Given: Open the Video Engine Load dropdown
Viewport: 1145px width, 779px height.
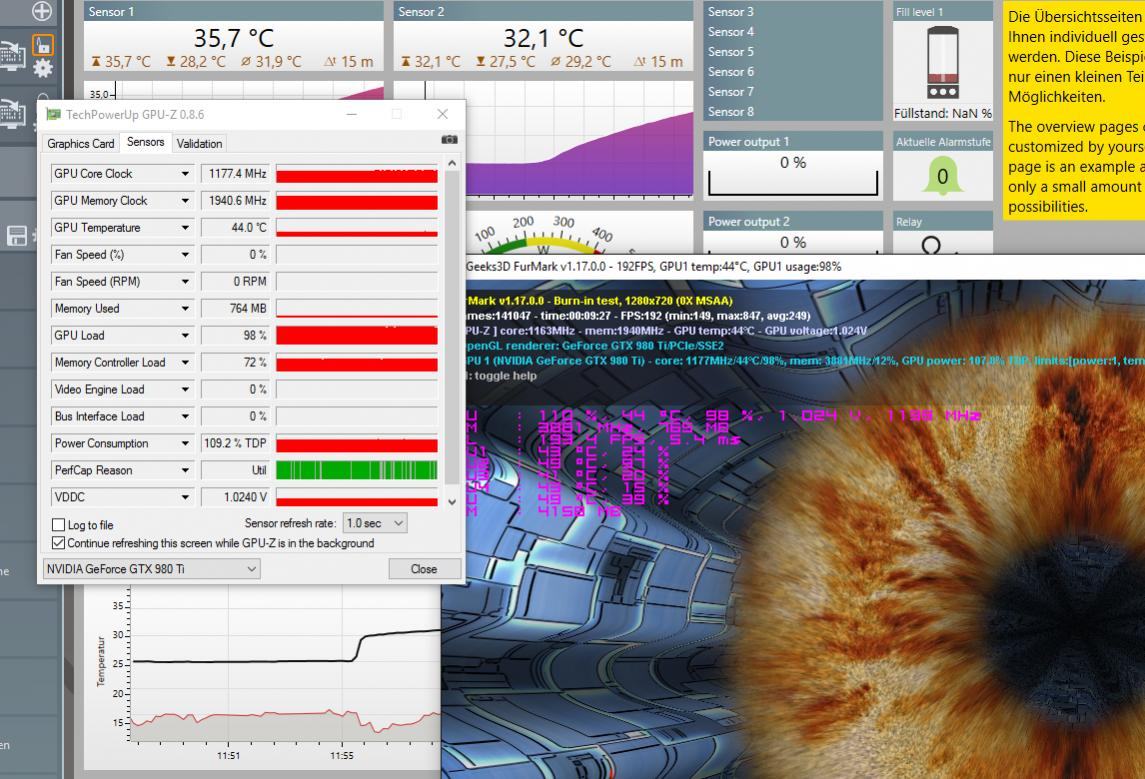Looking at the screenshot, I should pyautogui.click(x=185, y=390).
